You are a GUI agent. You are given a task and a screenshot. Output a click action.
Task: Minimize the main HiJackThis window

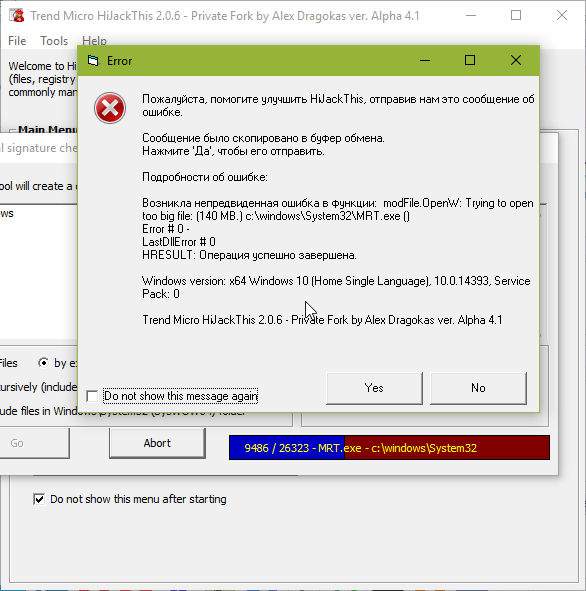[471, 15]
